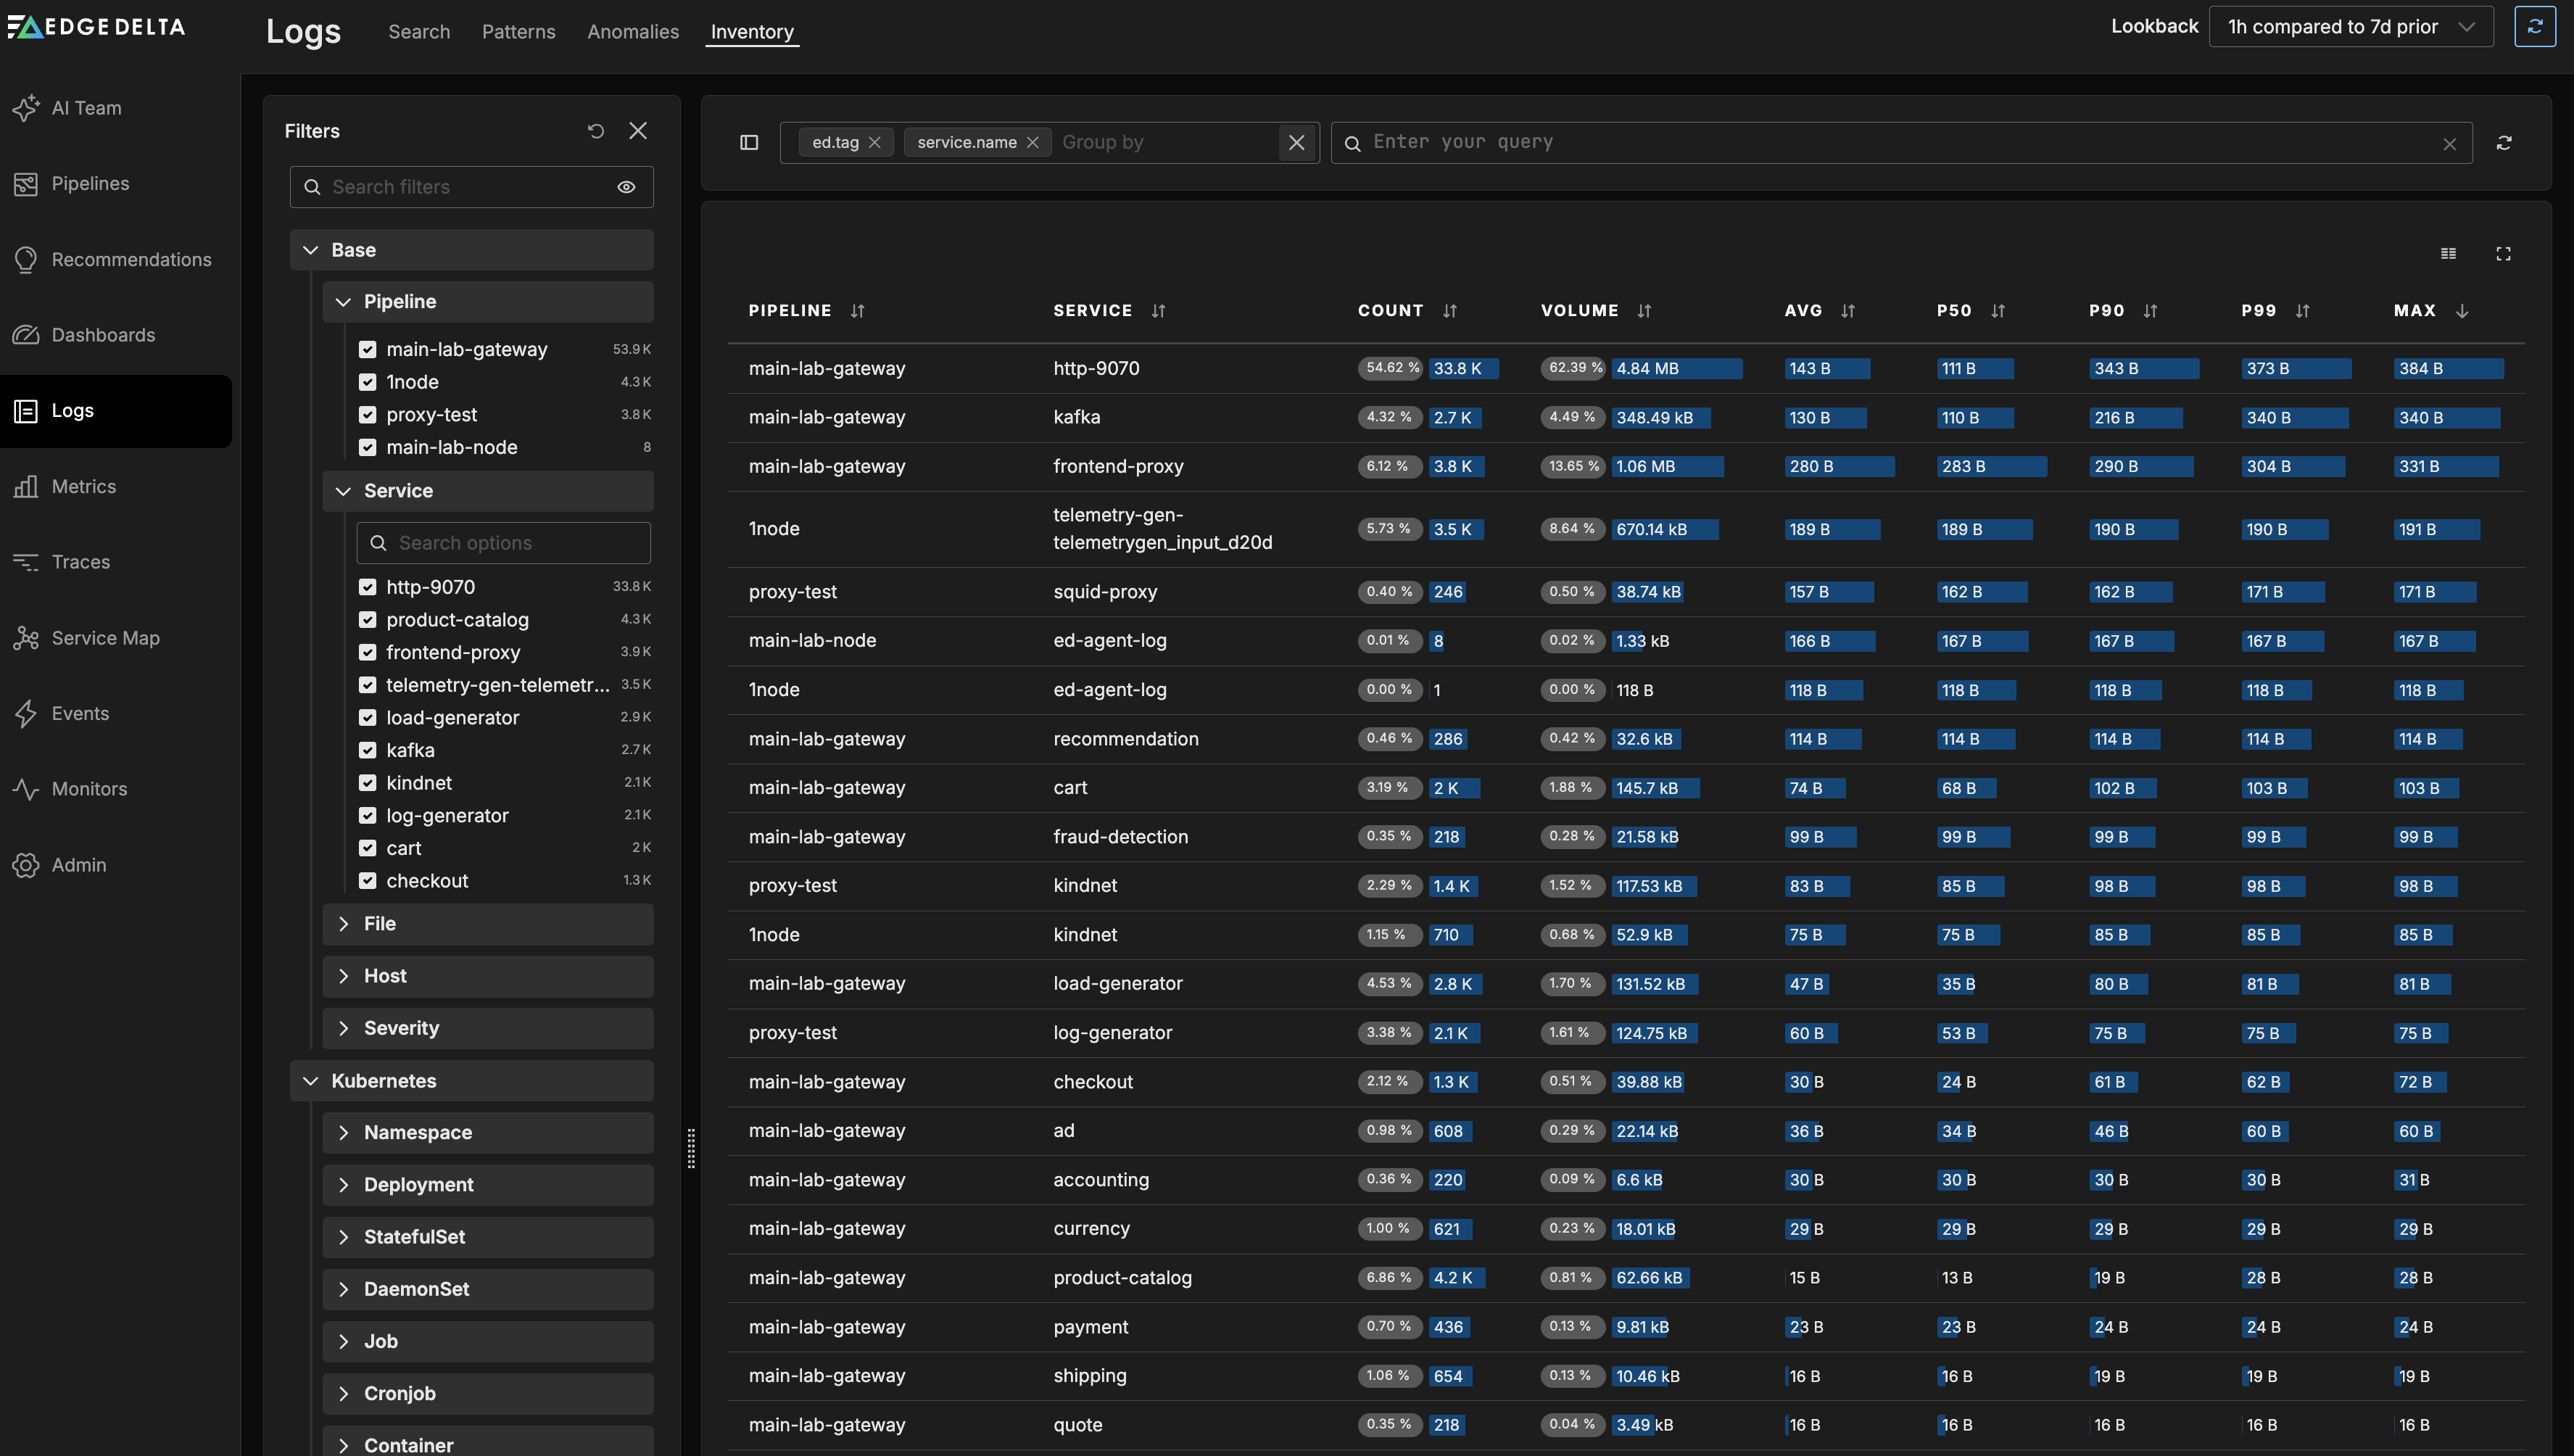Image resolution: width=2574 pixels, height=1456 pixels.
Task: Uncheck the main-lab-gateway pipeline filter
Action: click(368, 349)
